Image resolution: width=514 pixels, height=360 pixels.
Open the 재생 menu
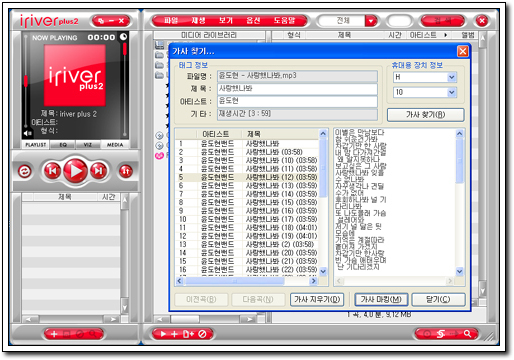tap(198, 21)
